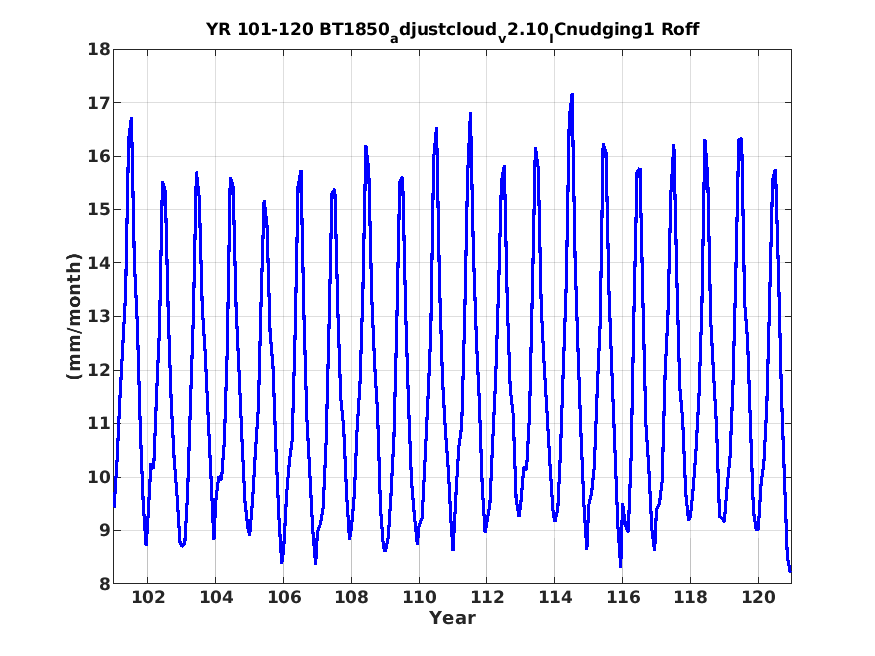Click x-axis tick label 102
875x656 pixels.
click(148, 597)
